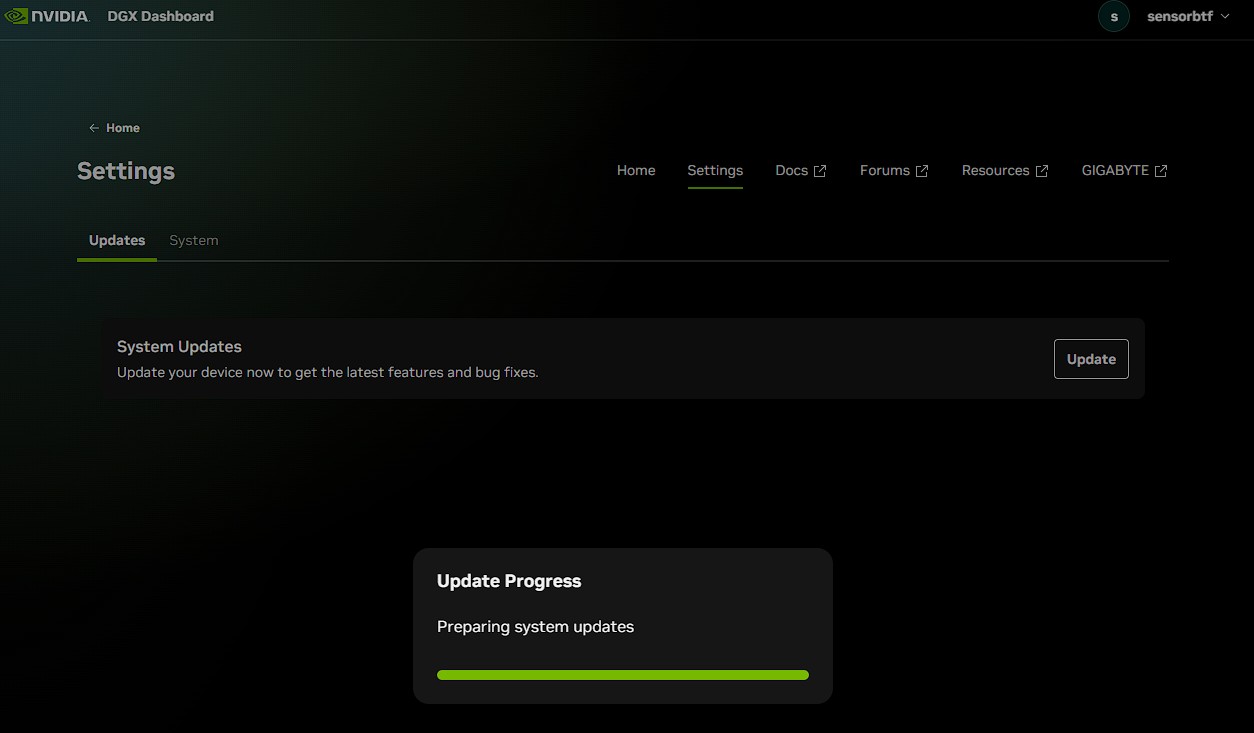Click the external link icon next to Forums
The image size is (1254, 733).
pyautogui.click(x=922, y=171)
